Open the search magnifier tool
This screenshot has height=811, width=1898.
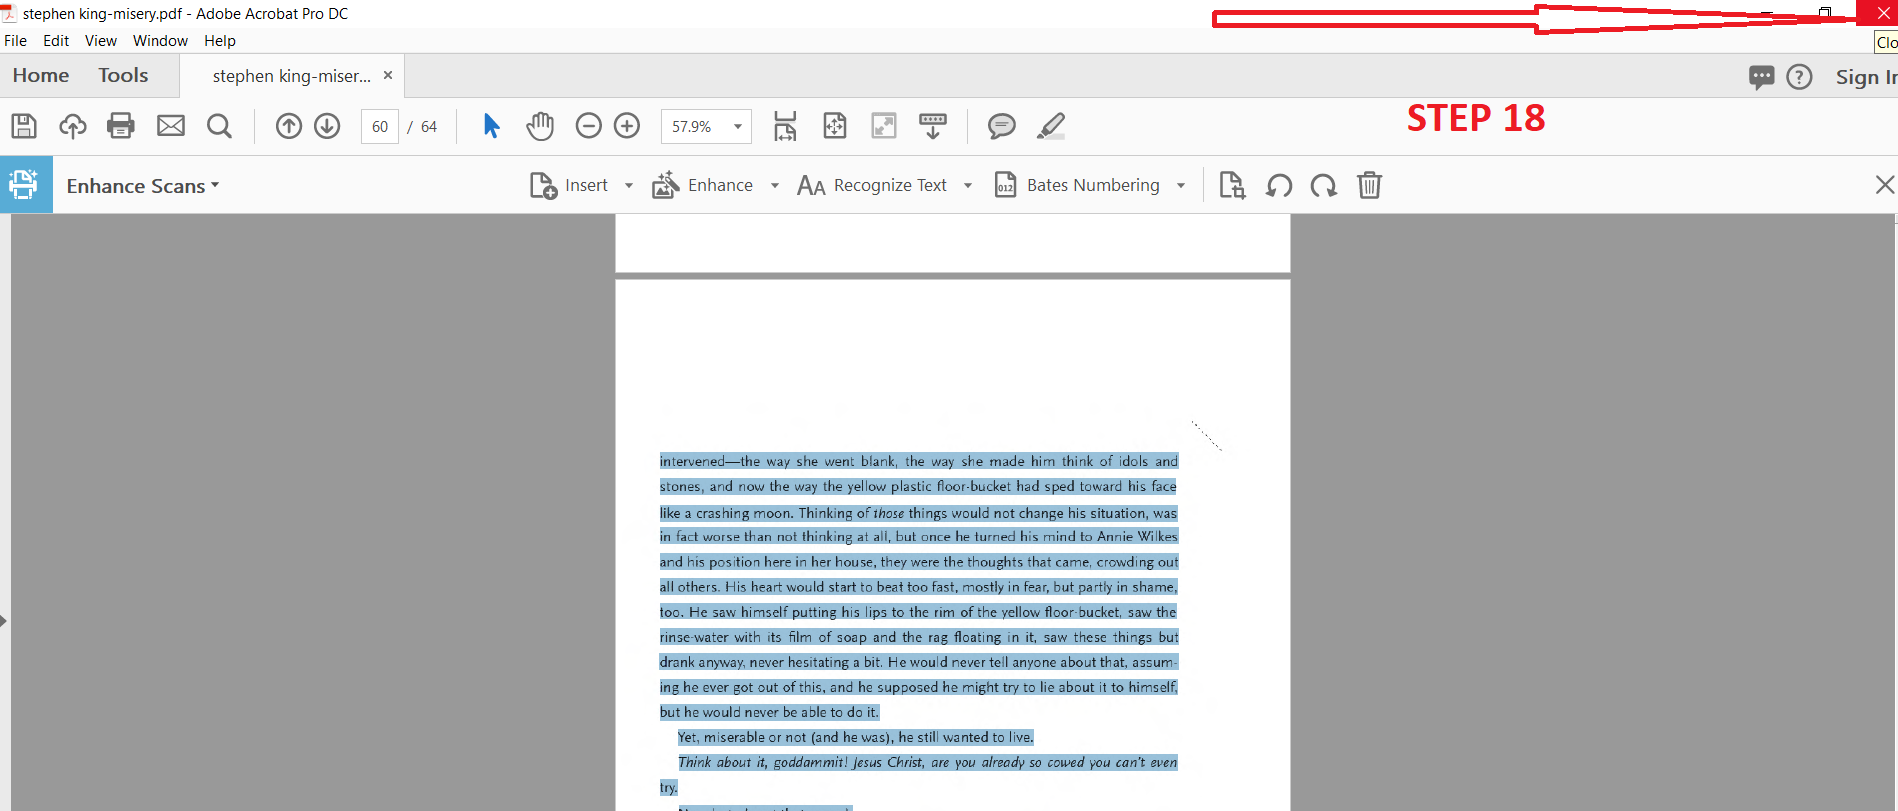click(219, 126)
